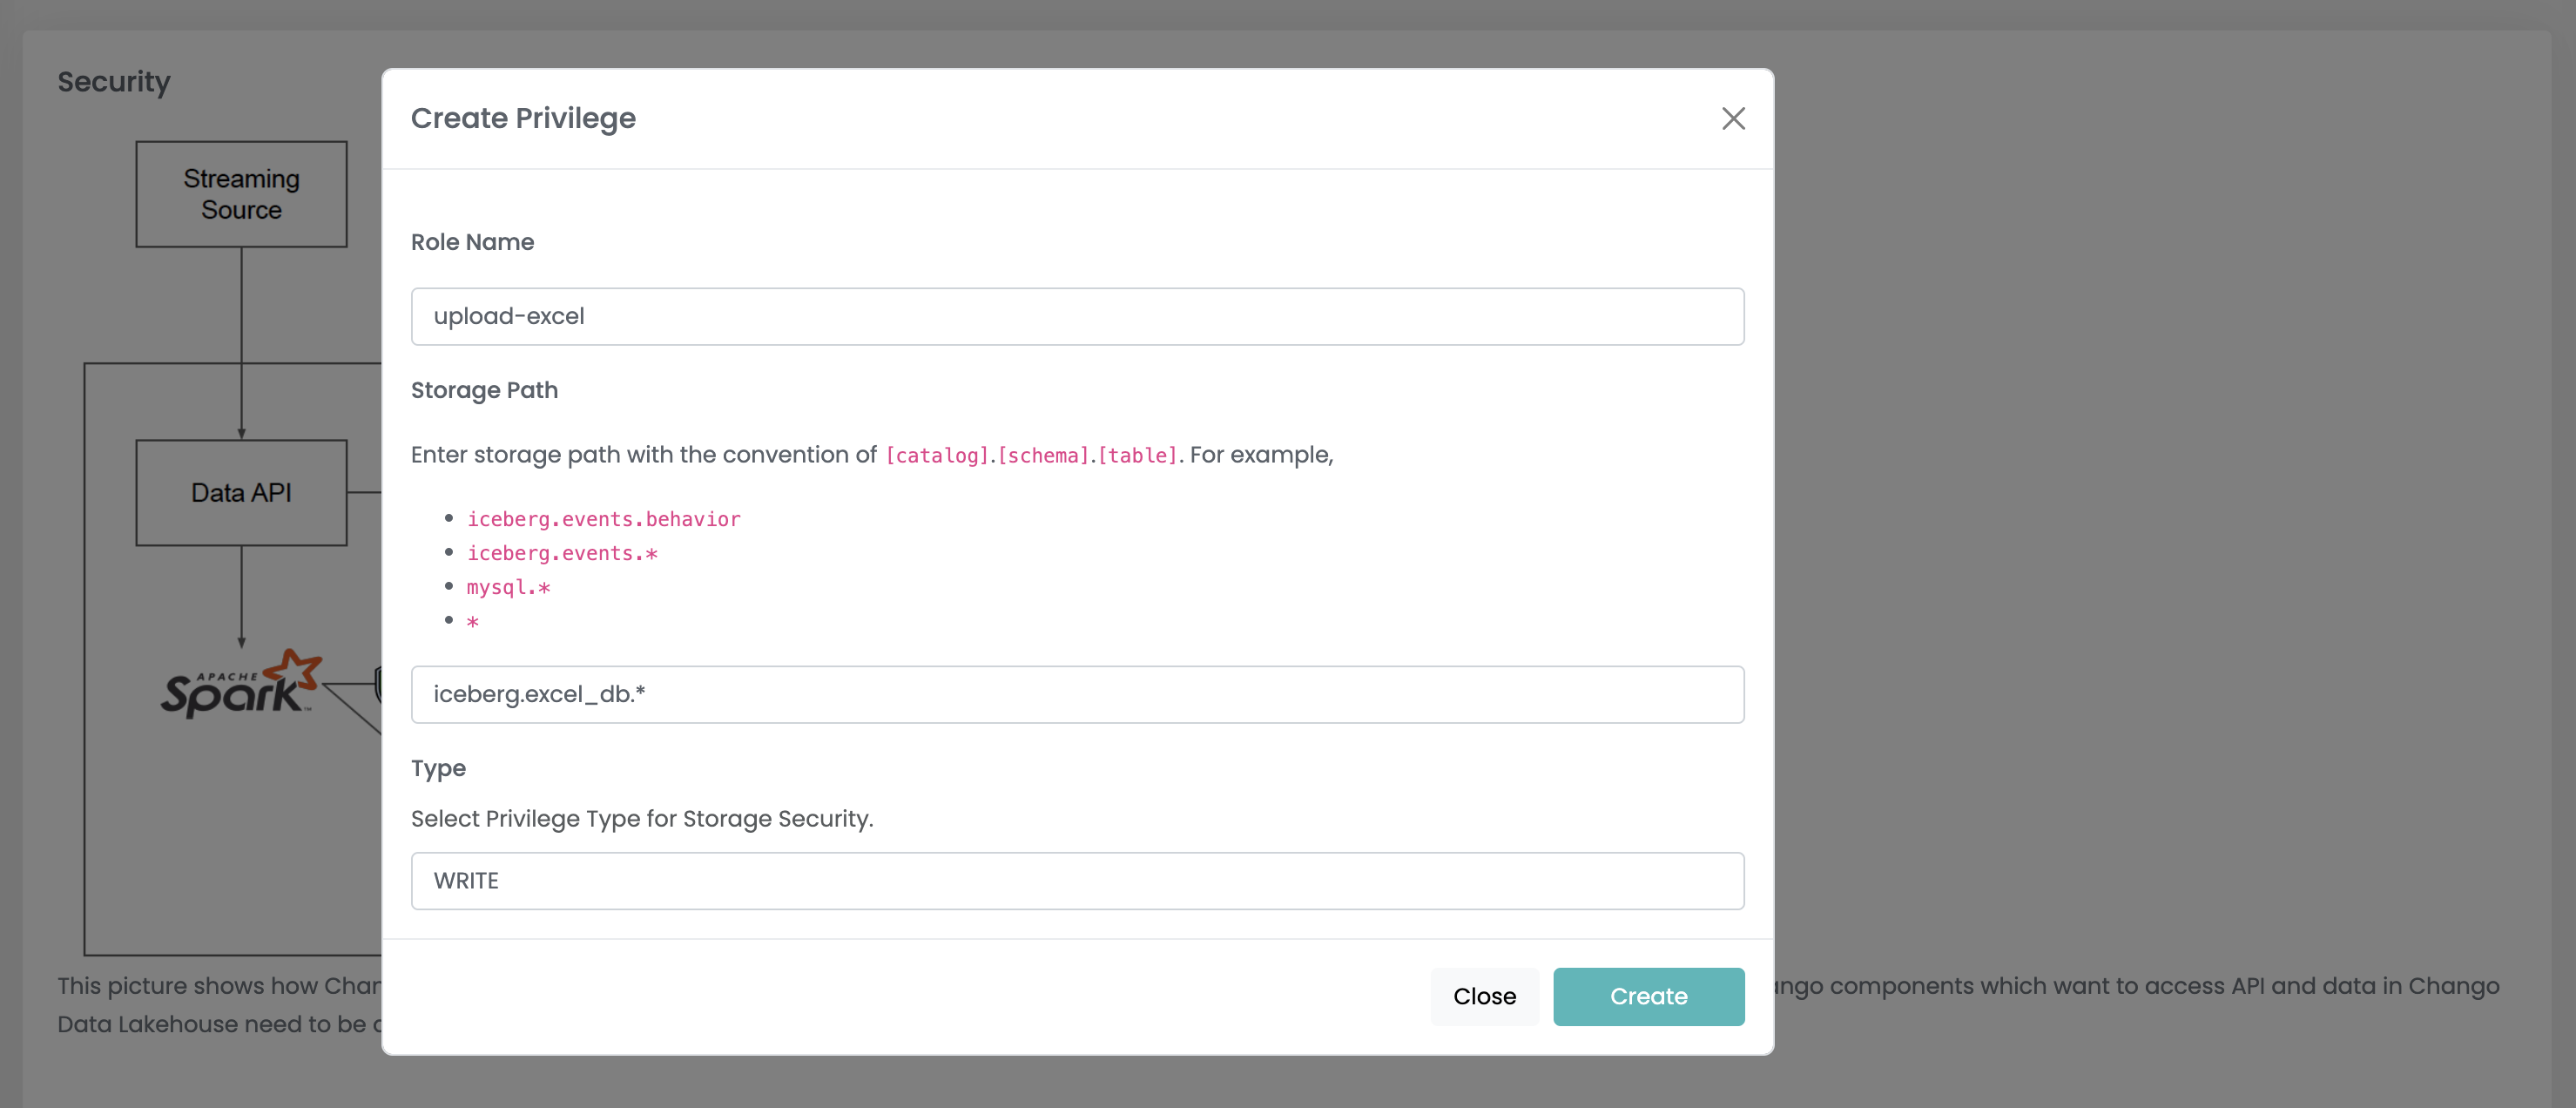This screenshot has height=1108, width=2576.
Task: Click the Create button
Action: 1648,996
